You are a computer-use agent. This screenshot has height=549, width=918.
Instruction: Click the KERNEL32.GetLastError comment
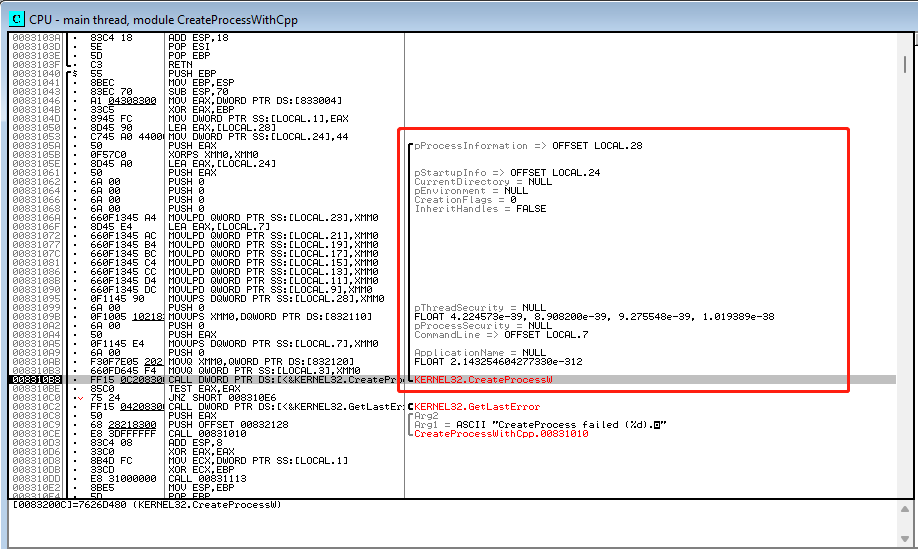(477, 407)
